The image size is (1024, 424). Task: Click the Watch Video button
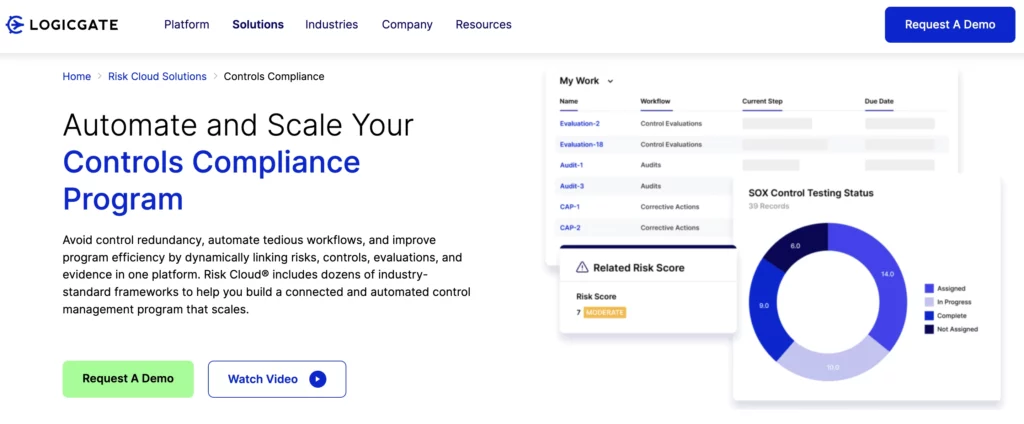click(x=277, y=379)
